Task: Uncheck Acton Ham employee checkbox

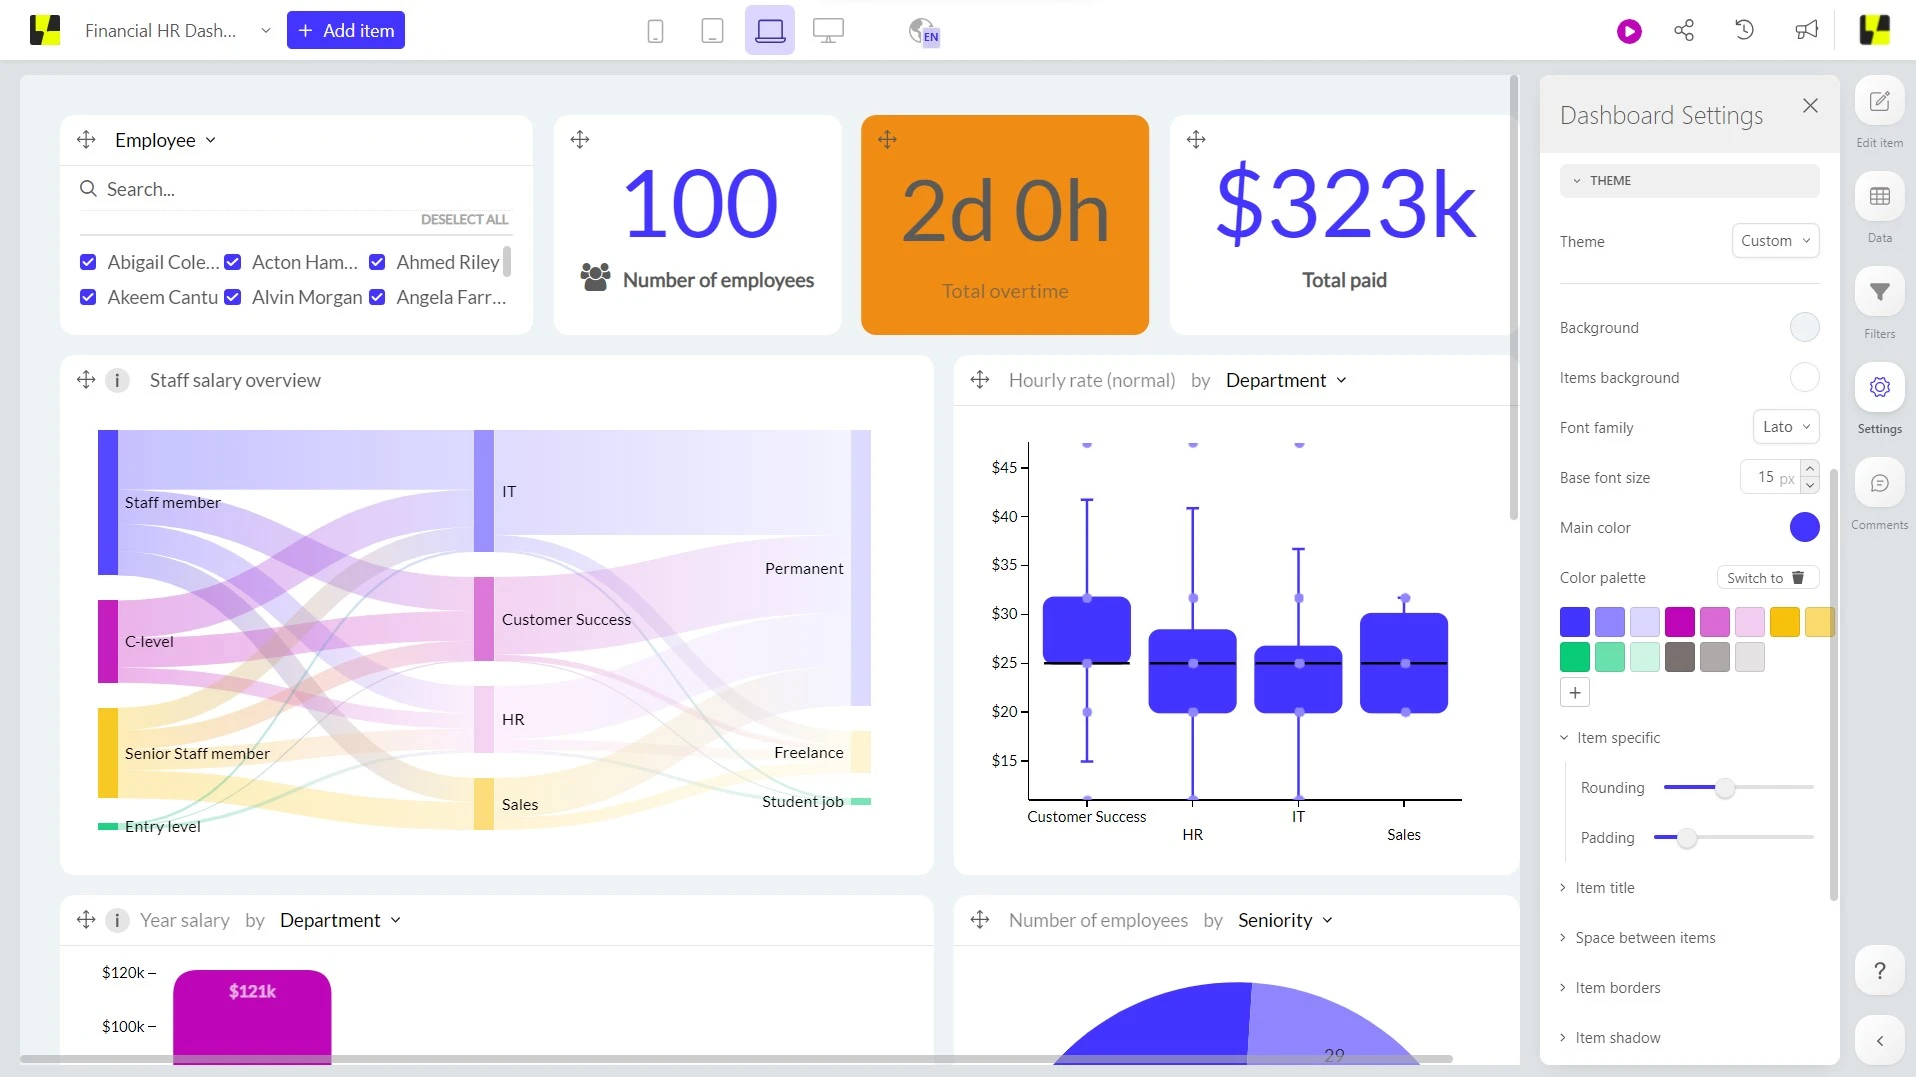Action: tap(233, 262)
